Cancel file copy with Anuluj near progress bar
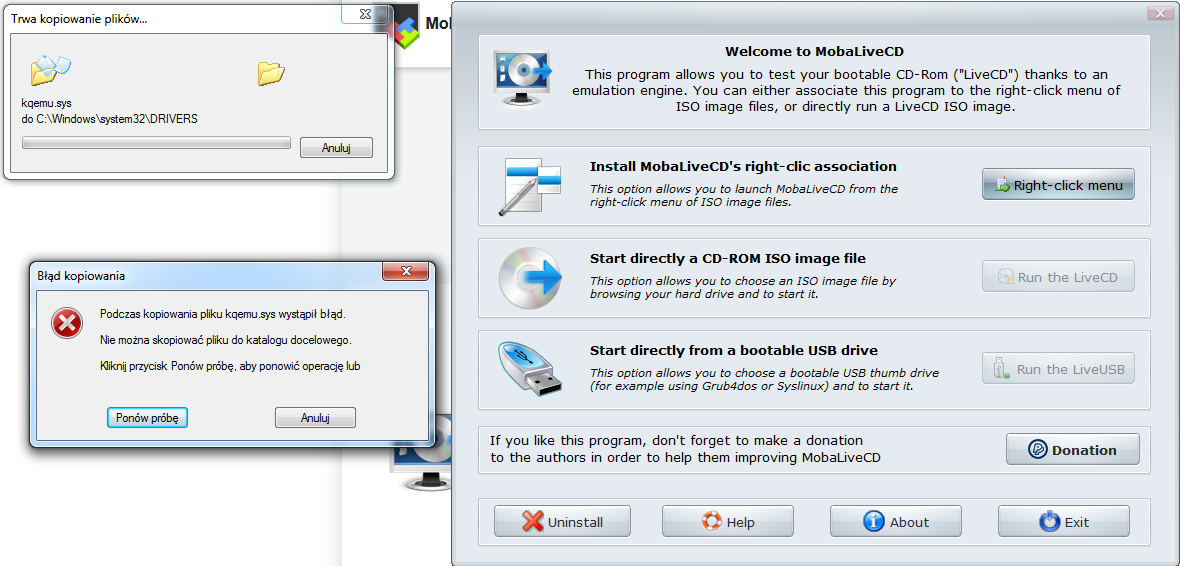The height and width of the screenshot is (566, 1180). [336, 148]
